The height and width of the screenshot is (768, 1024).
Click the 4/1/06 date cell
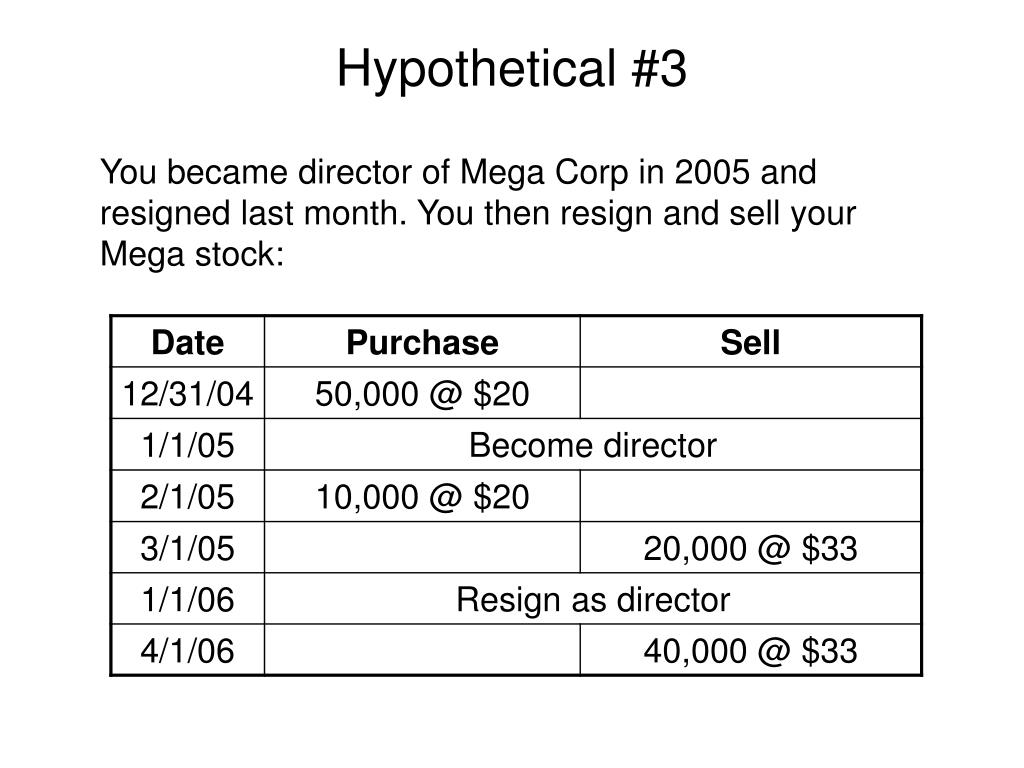click(187, 650)
